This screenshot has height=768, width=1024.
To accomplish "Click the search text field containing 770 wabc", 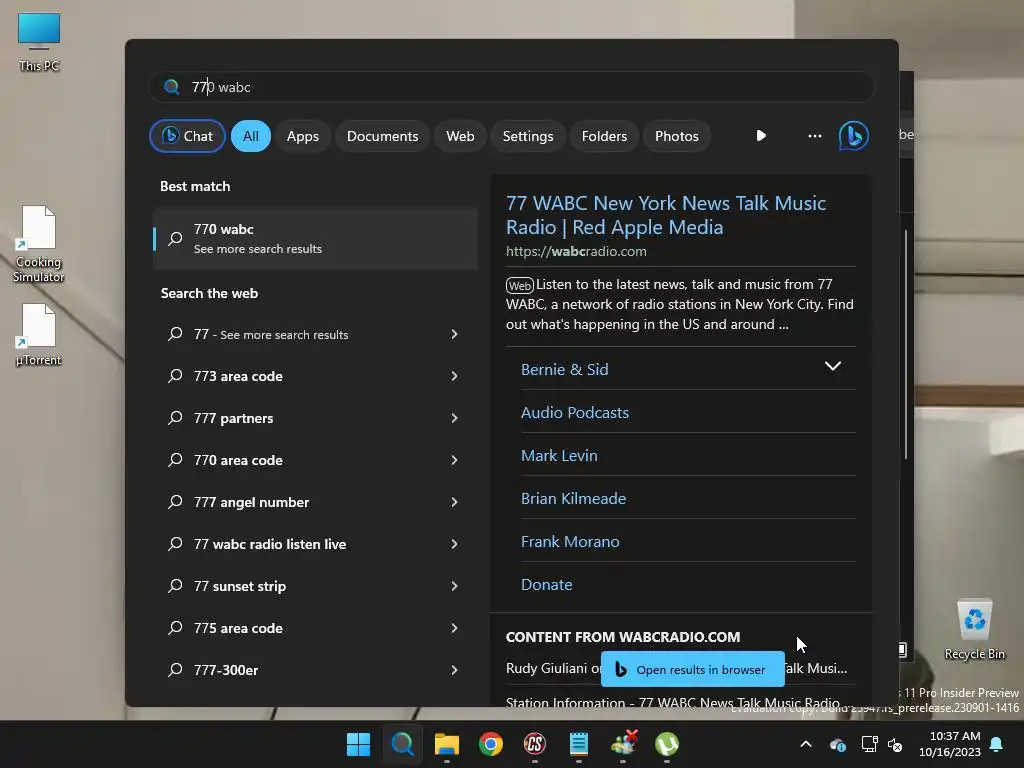I will pos(511,87).
